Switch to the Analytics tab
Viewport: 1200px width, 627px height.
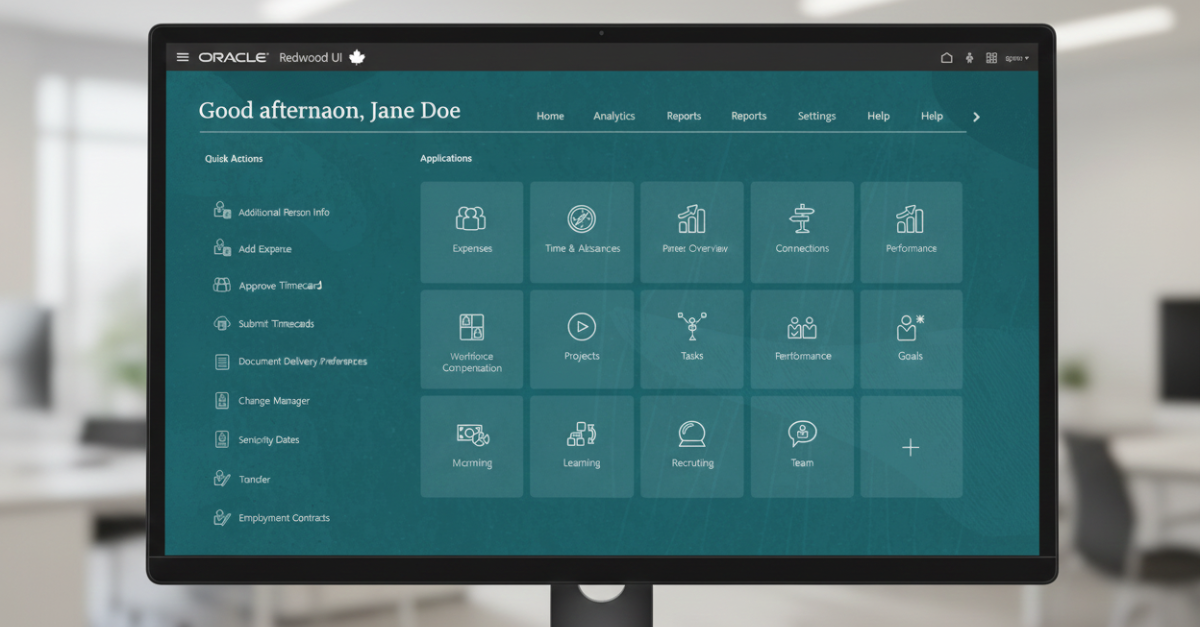coord(614,116)
